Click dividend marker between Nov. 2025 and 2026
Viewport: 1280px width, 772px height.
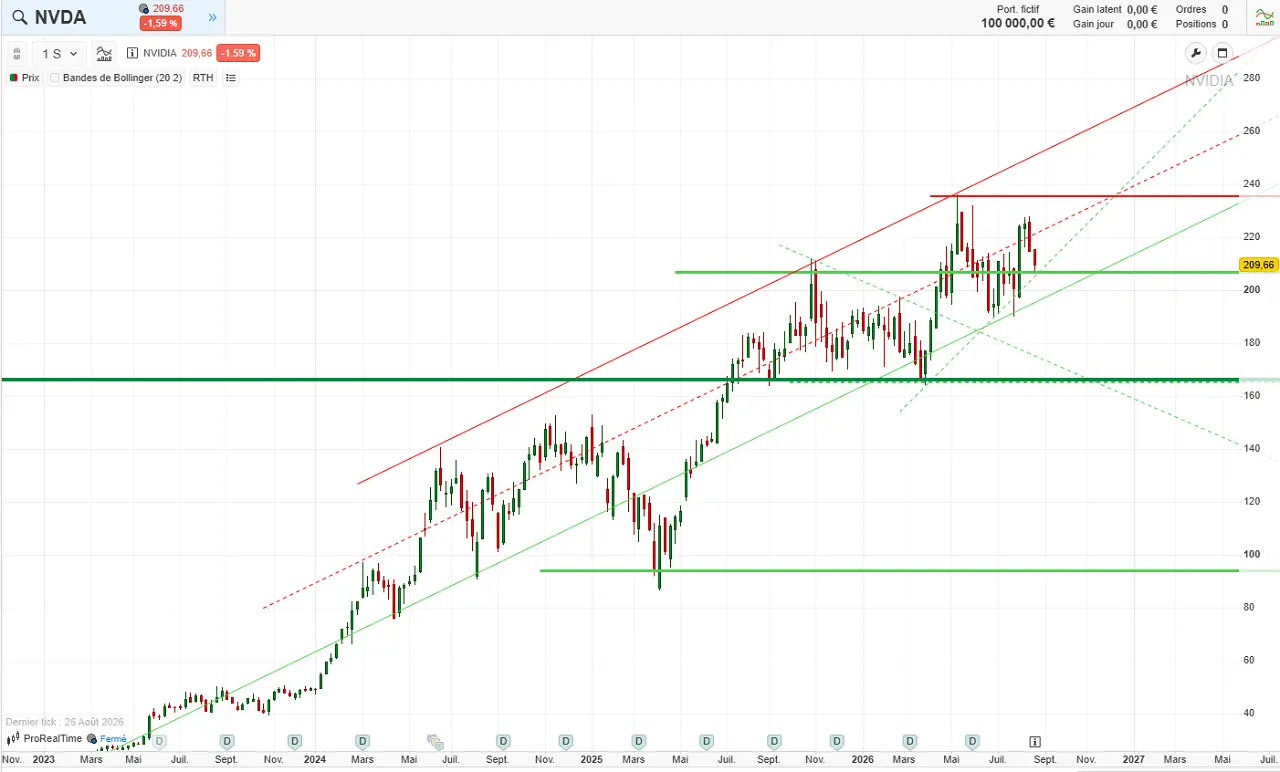pyautogui.click(x=837, y=741)
